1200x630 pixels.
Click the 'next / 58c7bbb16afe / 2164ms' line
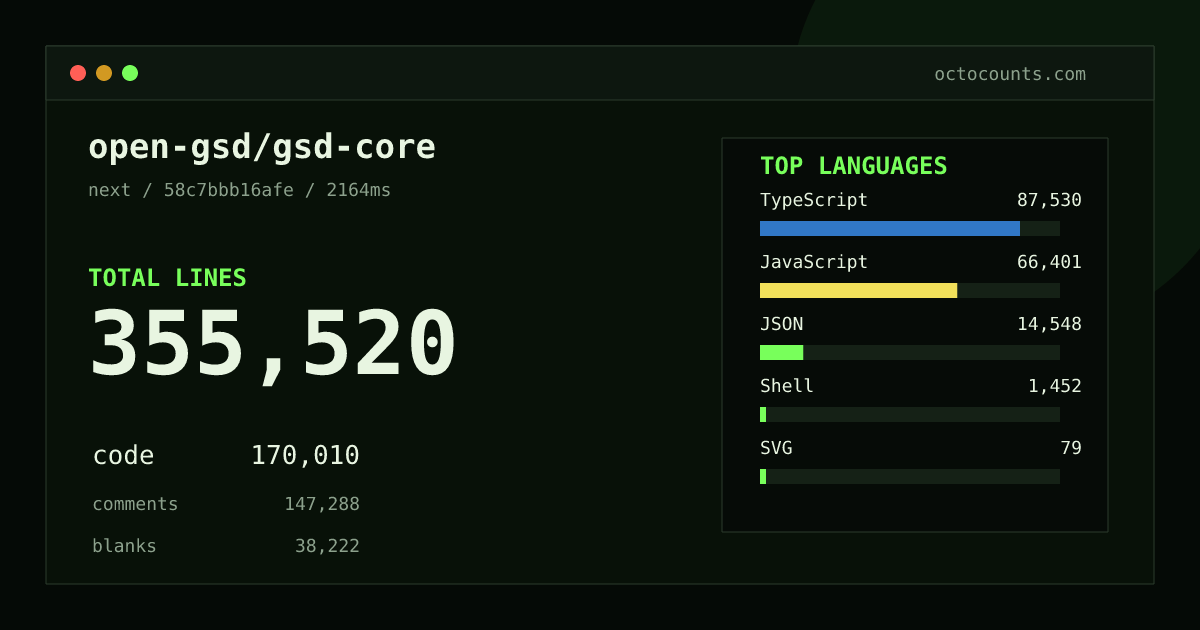point(240,190)
